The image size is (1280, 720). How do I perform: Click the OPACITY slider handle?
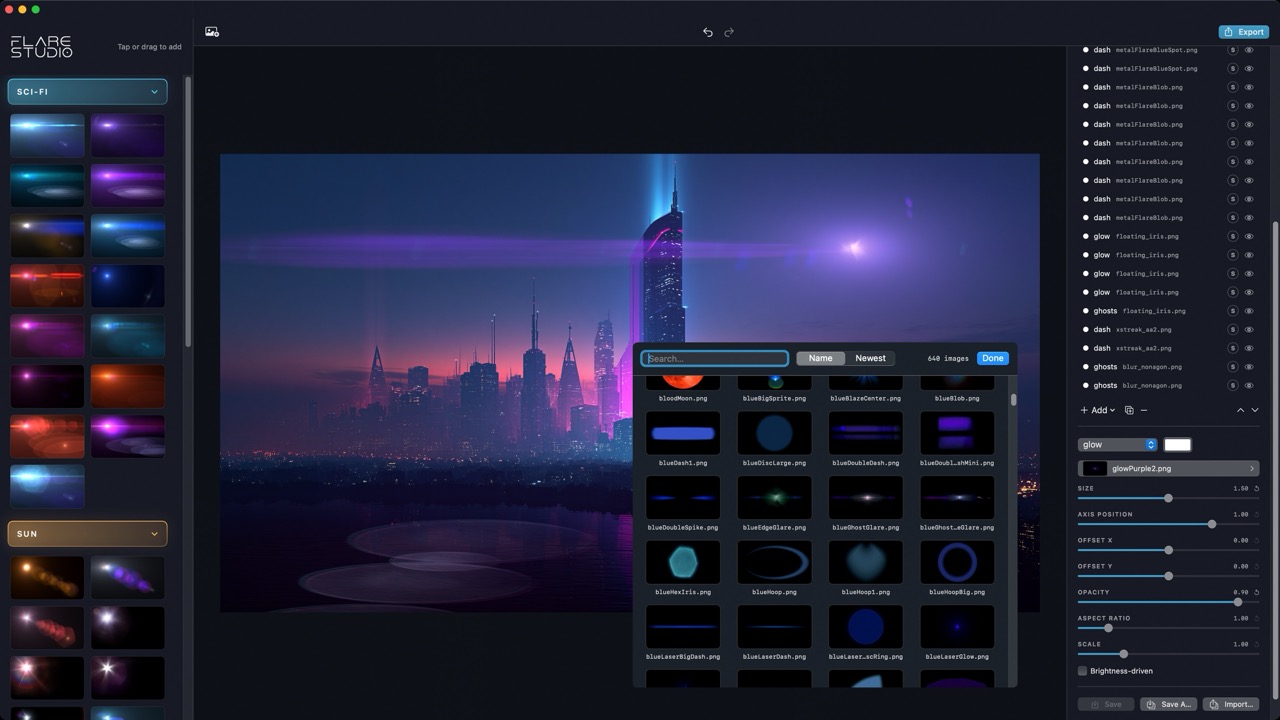[1238, 602]
